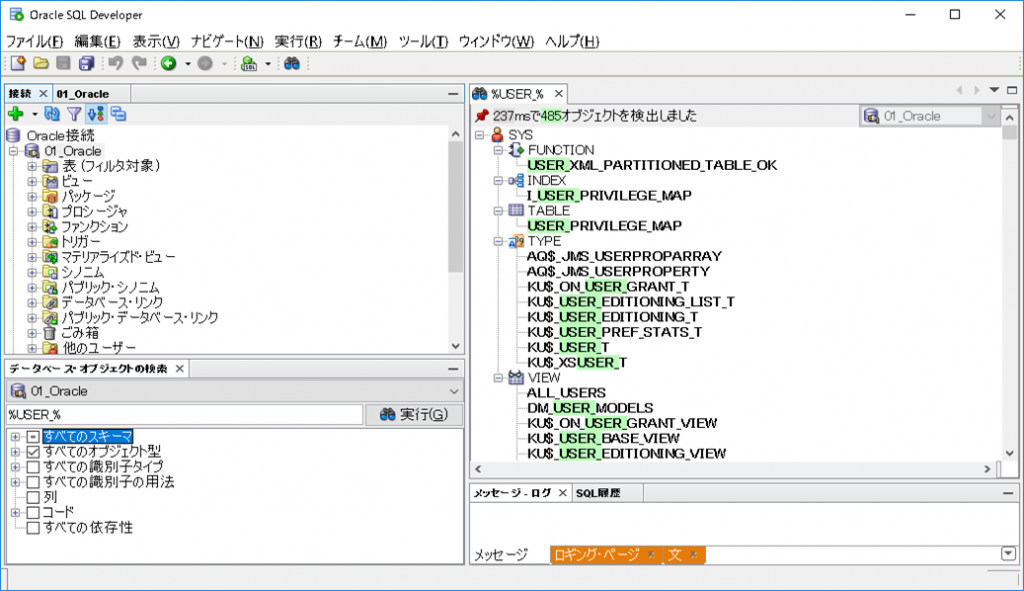The height and width of the screenshot is (591, 1024).
Task: Uncheck the すべてのオブジェクト型 checkbox
Action: (x=33, y=451)
